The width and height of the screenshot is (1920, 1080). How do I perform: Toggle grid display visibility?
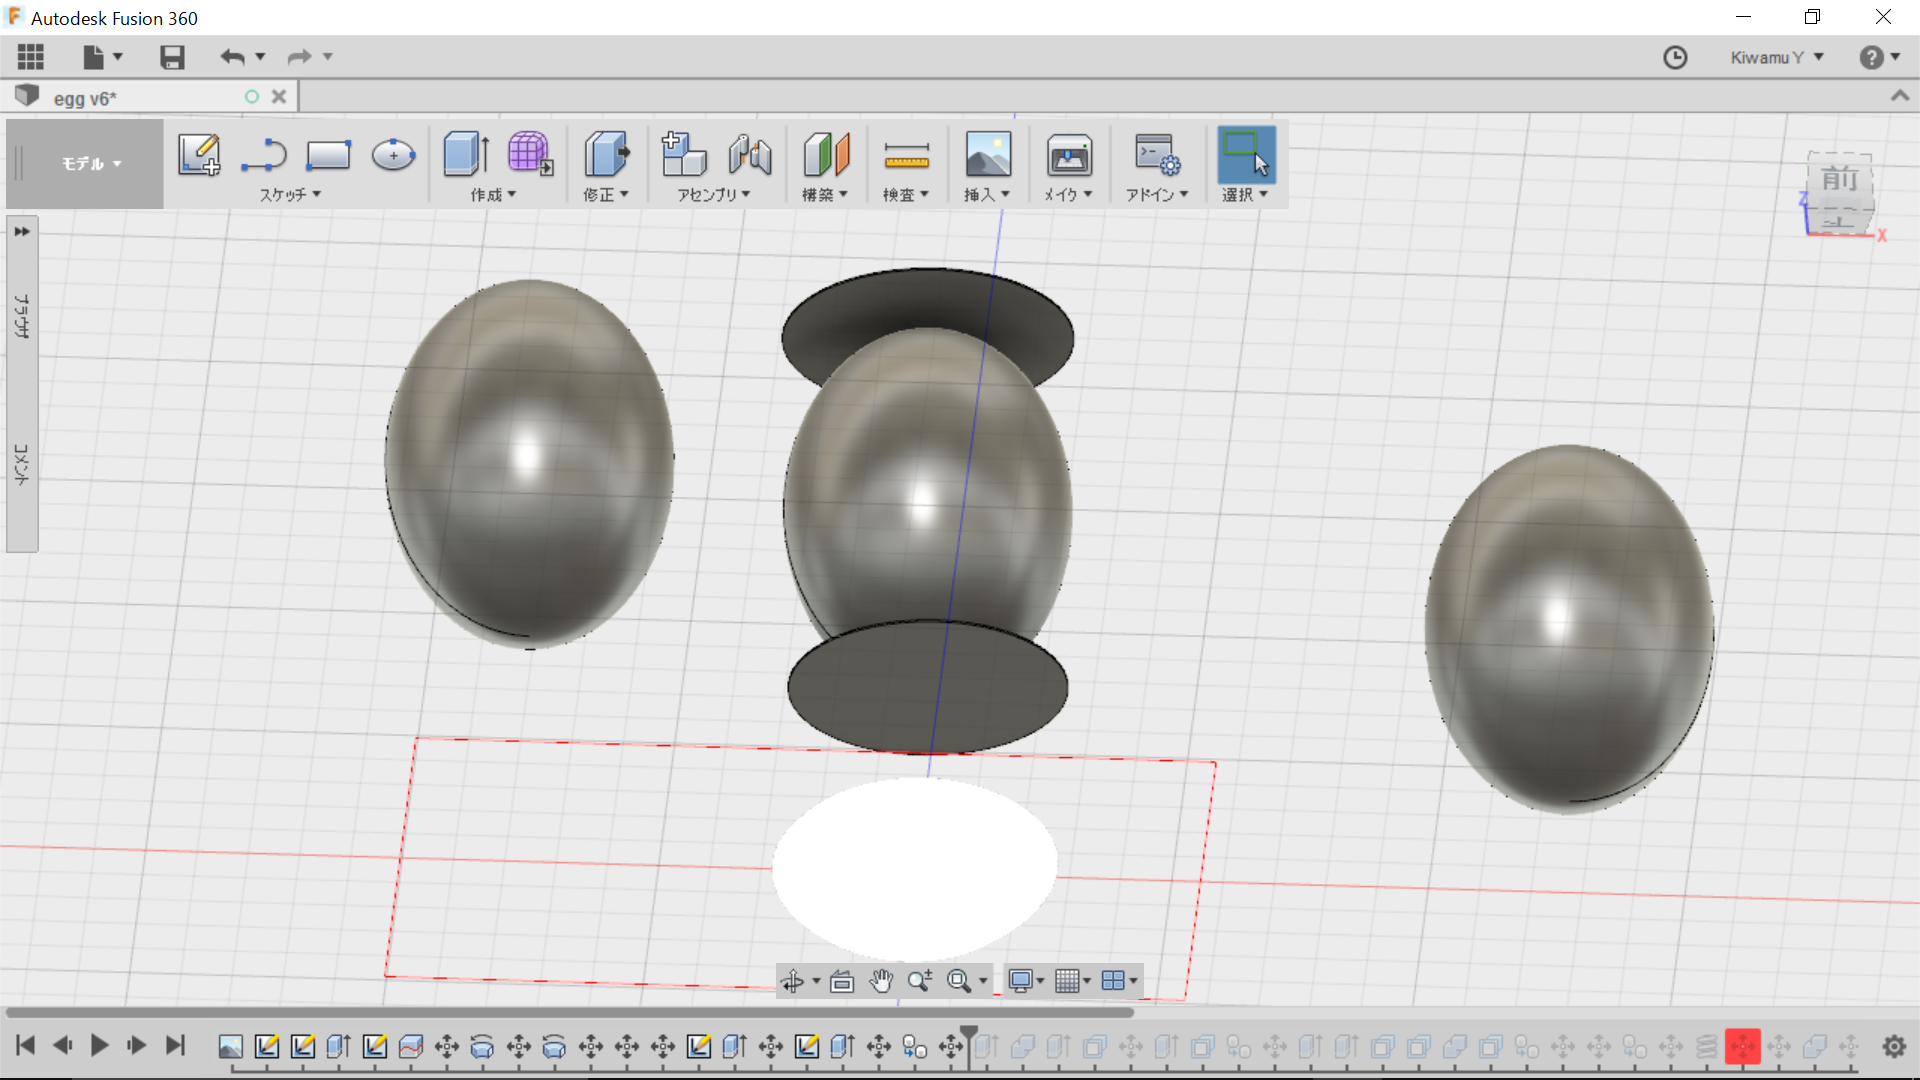click(x=1068, y=980)
